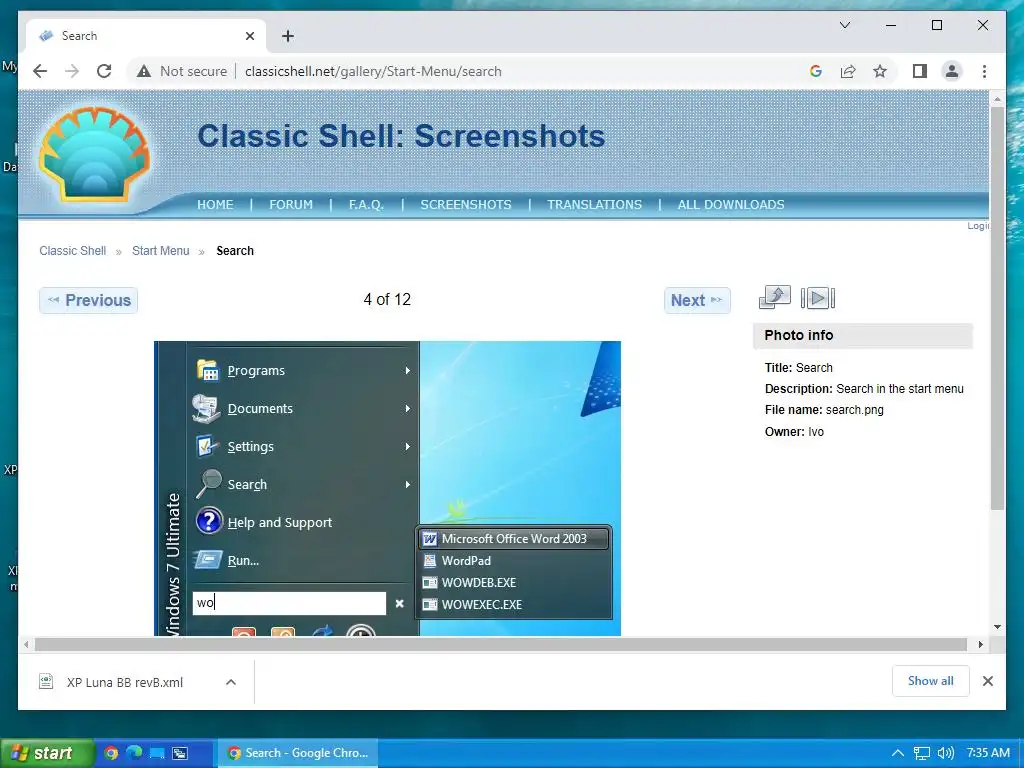Click the Search - Google Chrome taskbar button

[297, 753]
